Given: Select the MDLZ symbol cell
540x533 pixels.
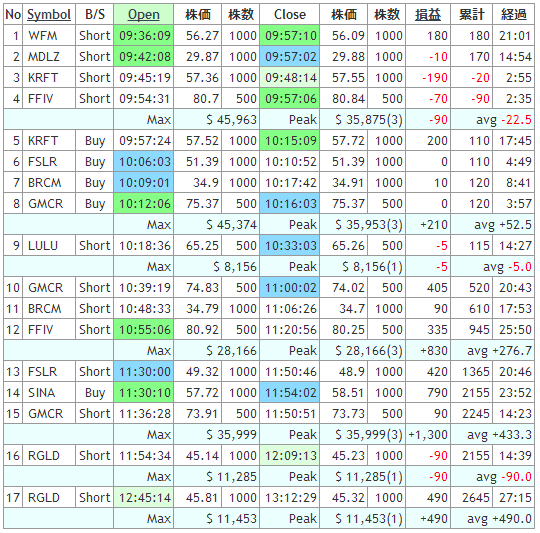Looking at the screenshot, I should (x=49, y=56).
